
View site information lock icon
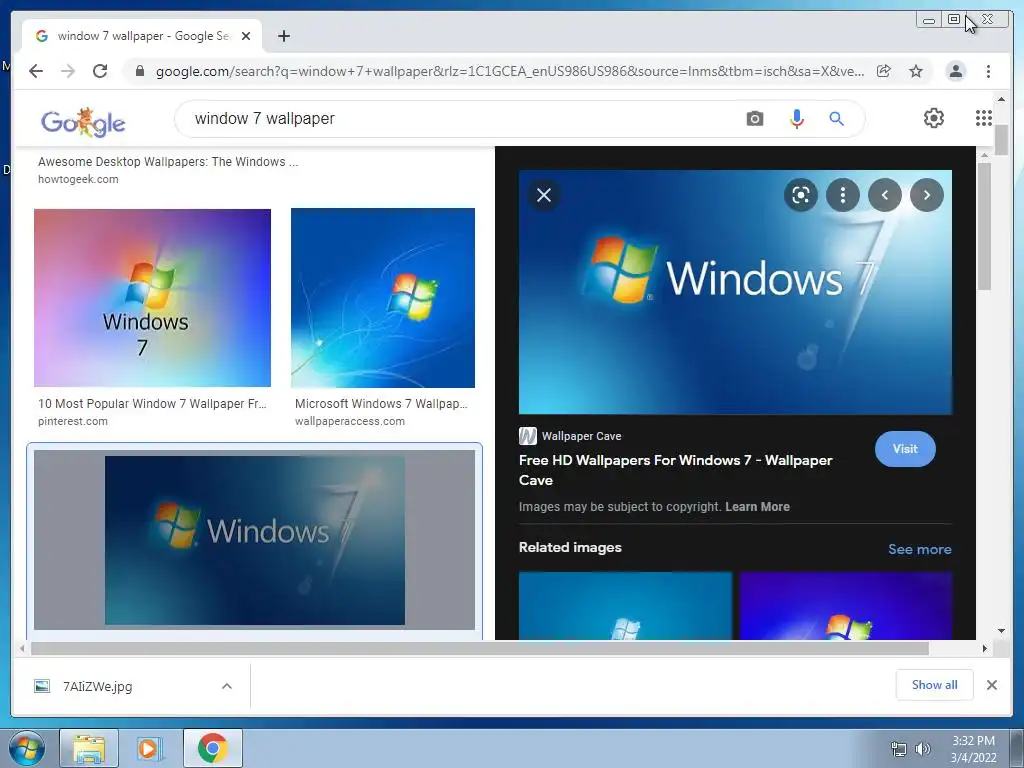[x=140, y=71]
